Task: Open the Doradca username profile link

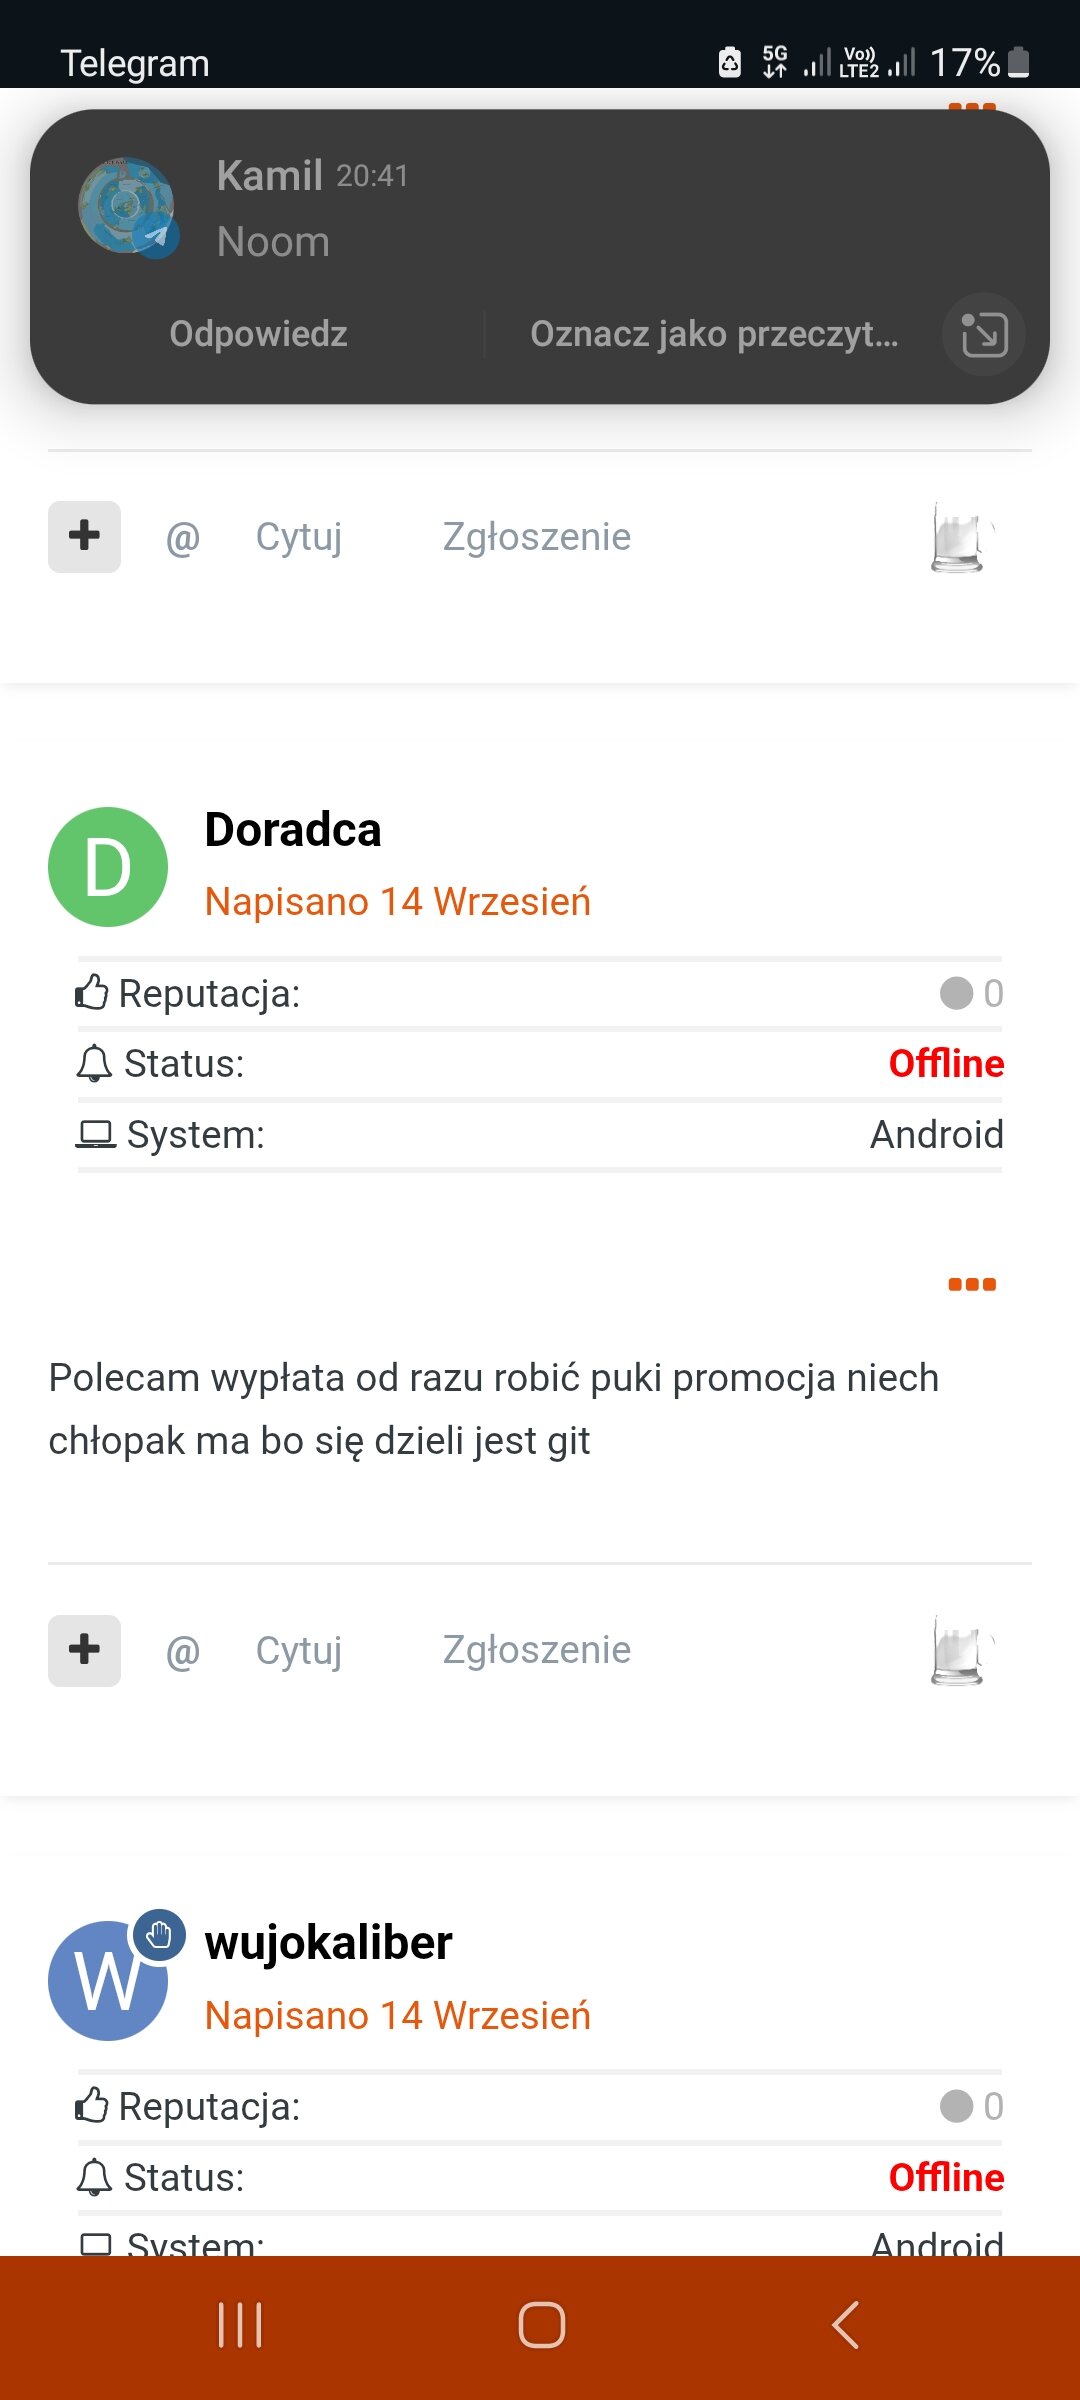Action: [293, 830]
